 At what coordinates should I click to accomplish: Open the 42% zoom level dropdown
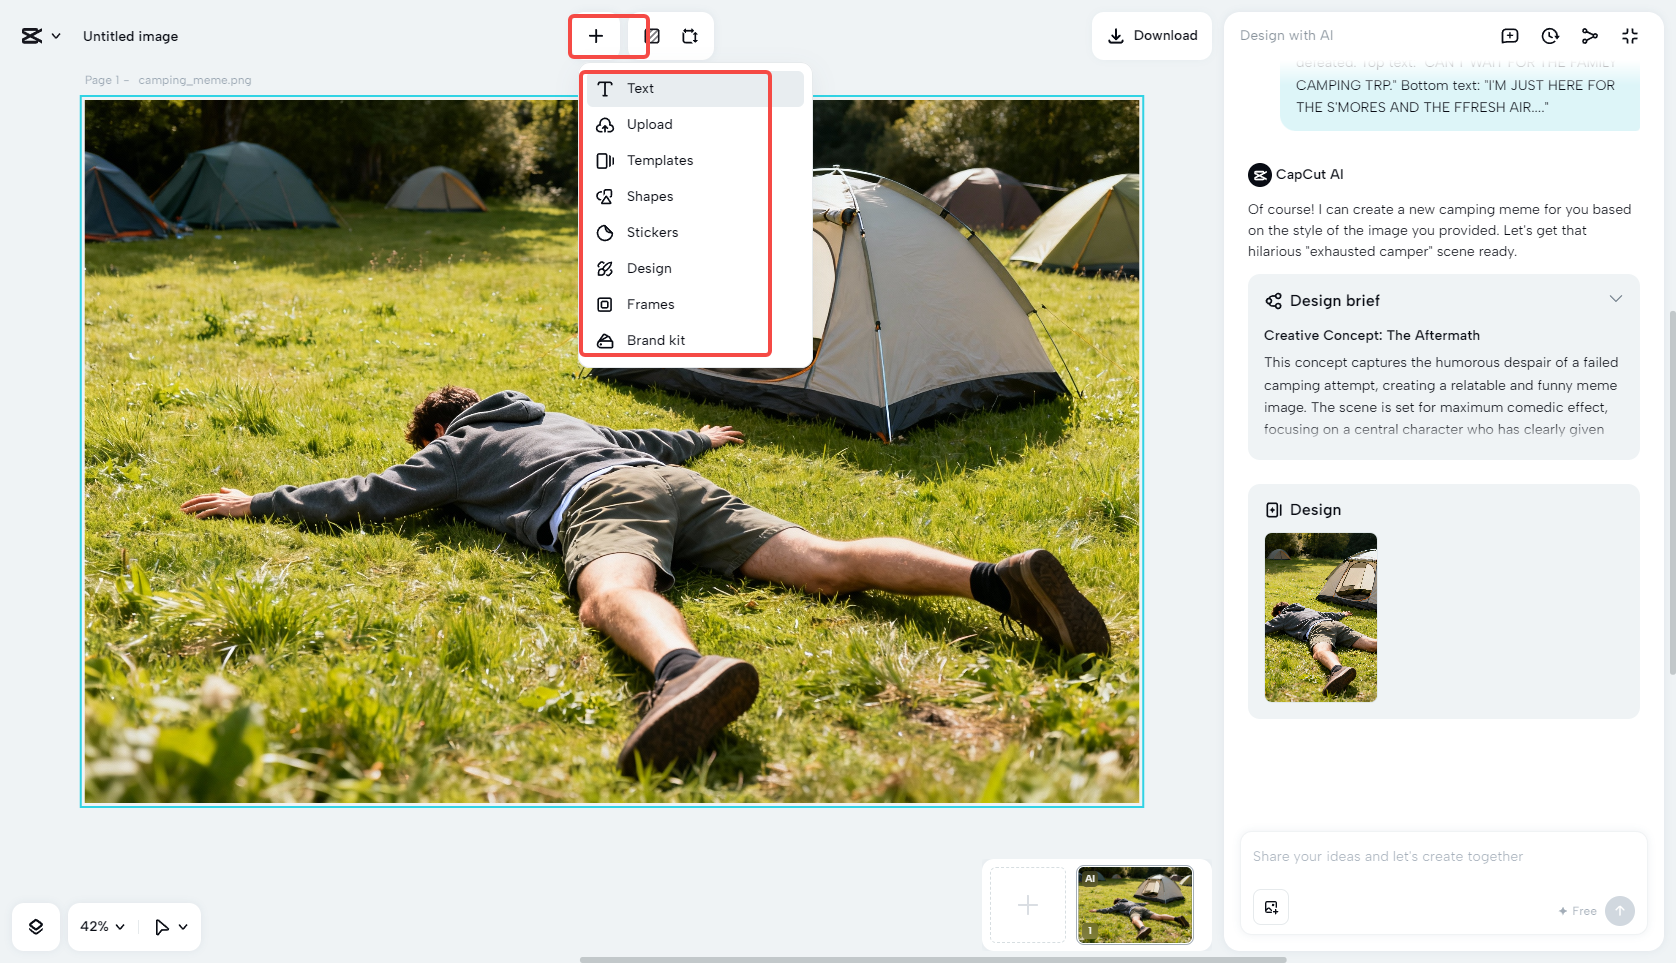[x=100, y=926]
